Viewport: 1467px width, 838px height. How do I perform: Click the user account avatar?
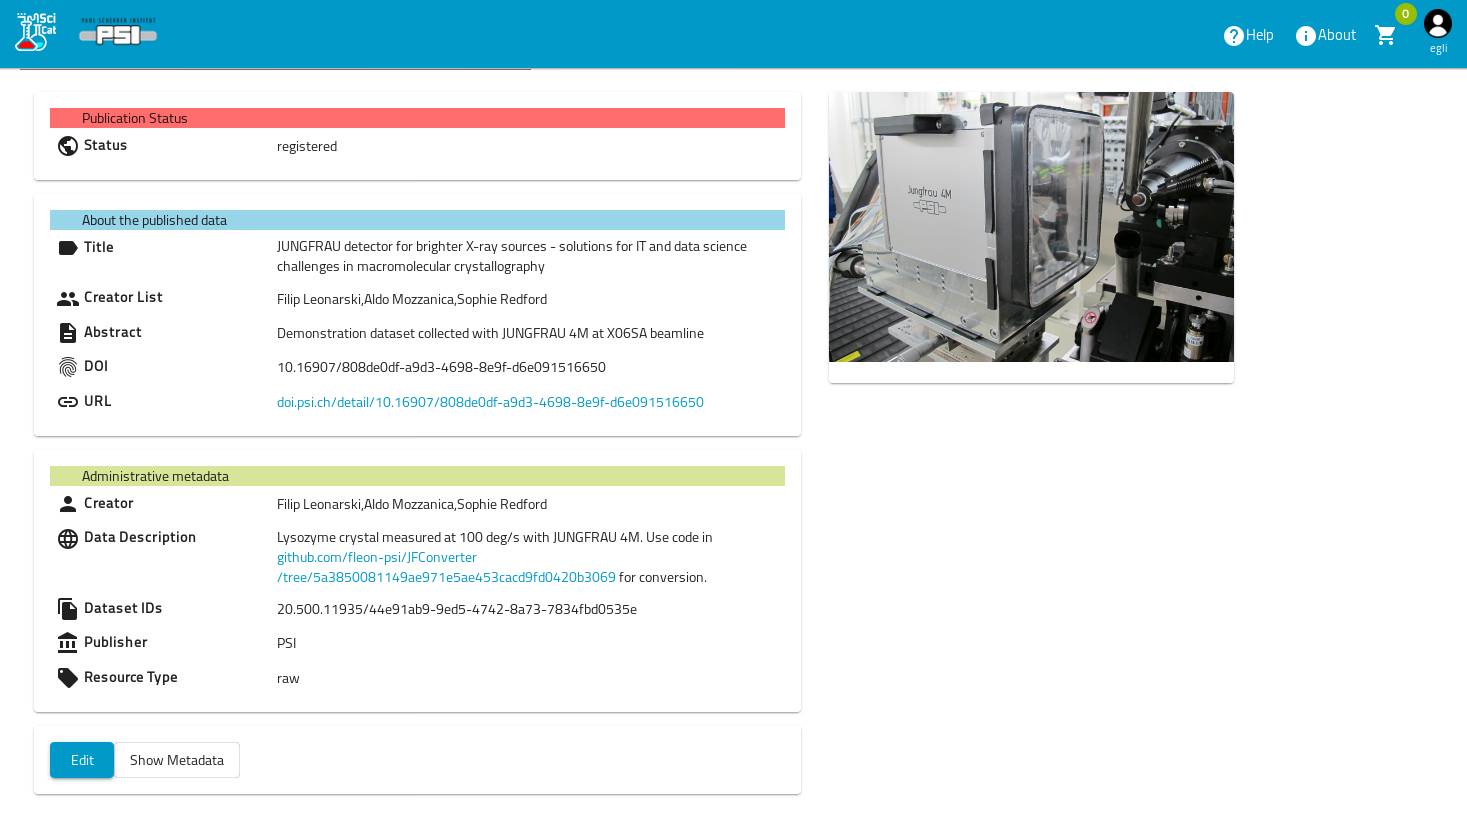[1437, 24]
